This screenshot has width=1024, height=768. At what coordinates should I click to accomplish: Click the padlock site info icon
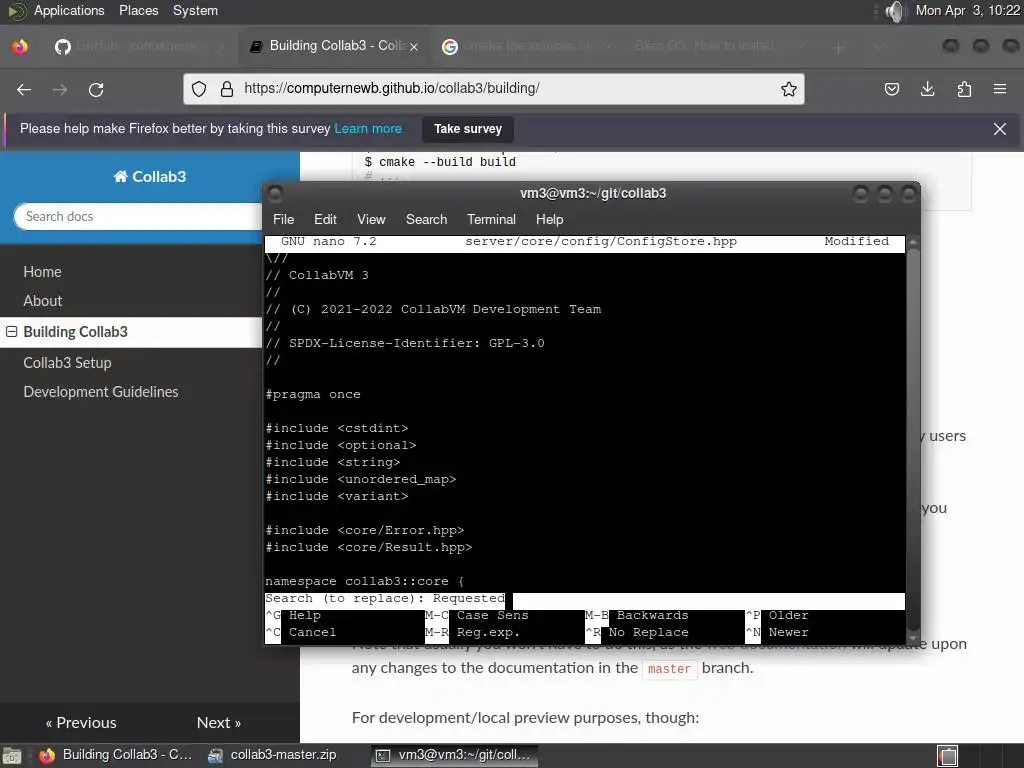[x=227, y=89]
